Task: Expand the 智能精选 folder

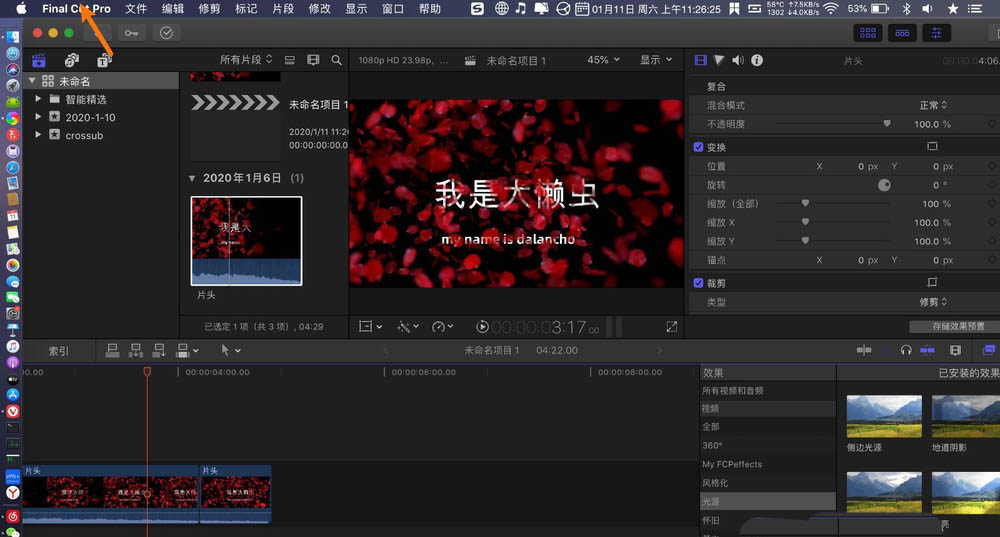Action: click(x=38, y=99)
